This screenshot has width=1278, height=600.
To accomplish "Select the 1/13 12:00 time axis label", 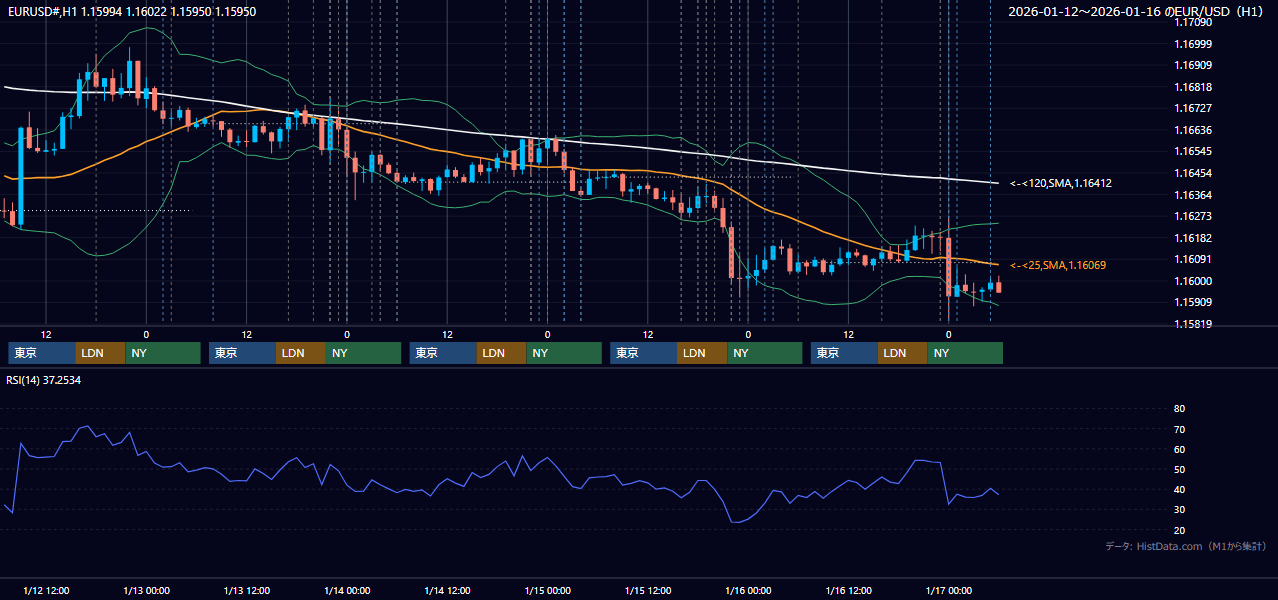I will (x=247, y=591).
